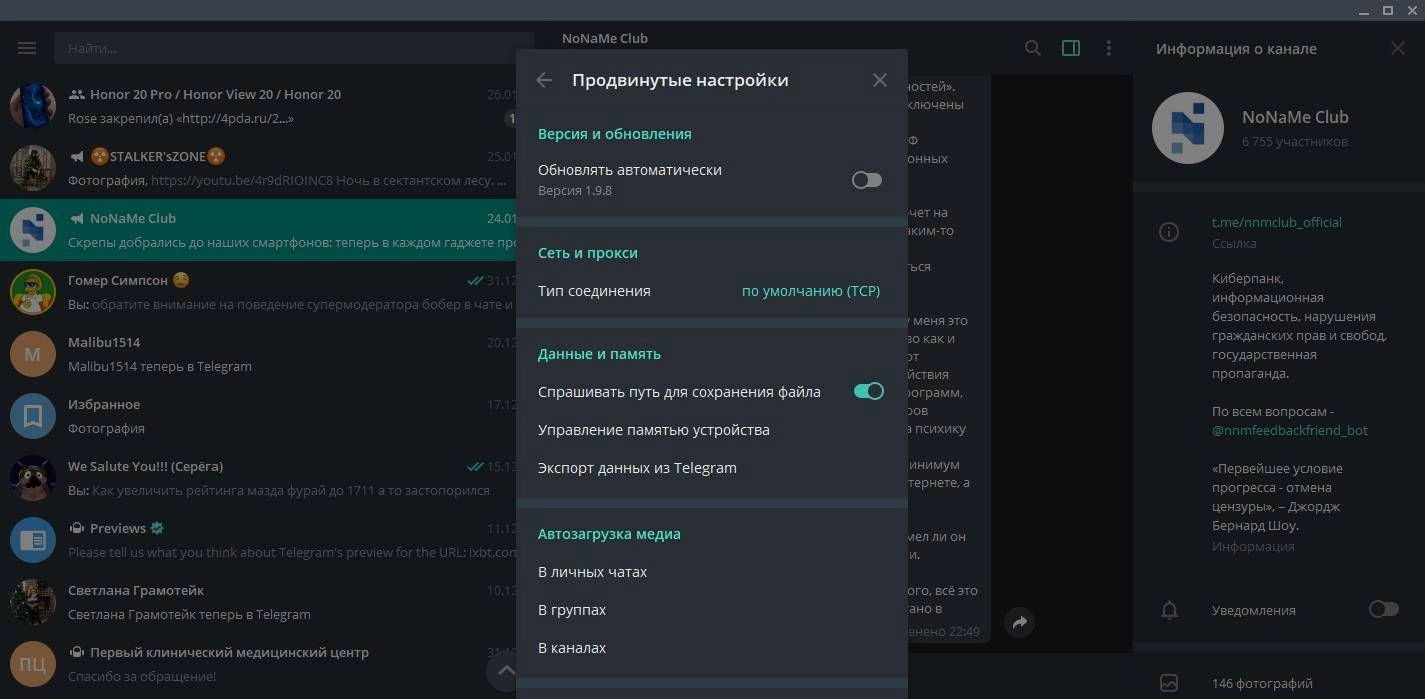
Task: Select the NoNaMe Club chat row
Action: (258, 230)
